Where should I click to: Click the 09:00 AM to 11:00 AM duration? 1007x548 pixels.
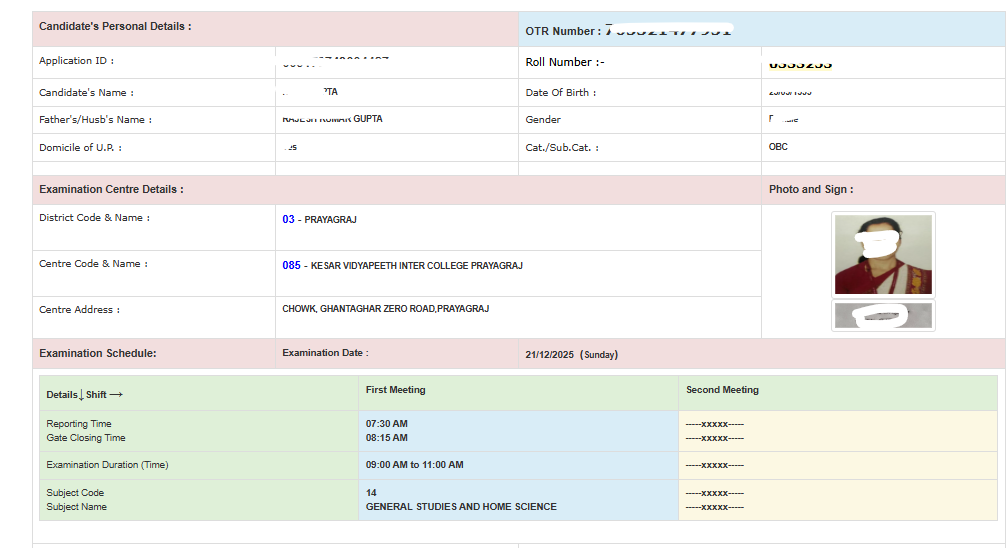414,465
